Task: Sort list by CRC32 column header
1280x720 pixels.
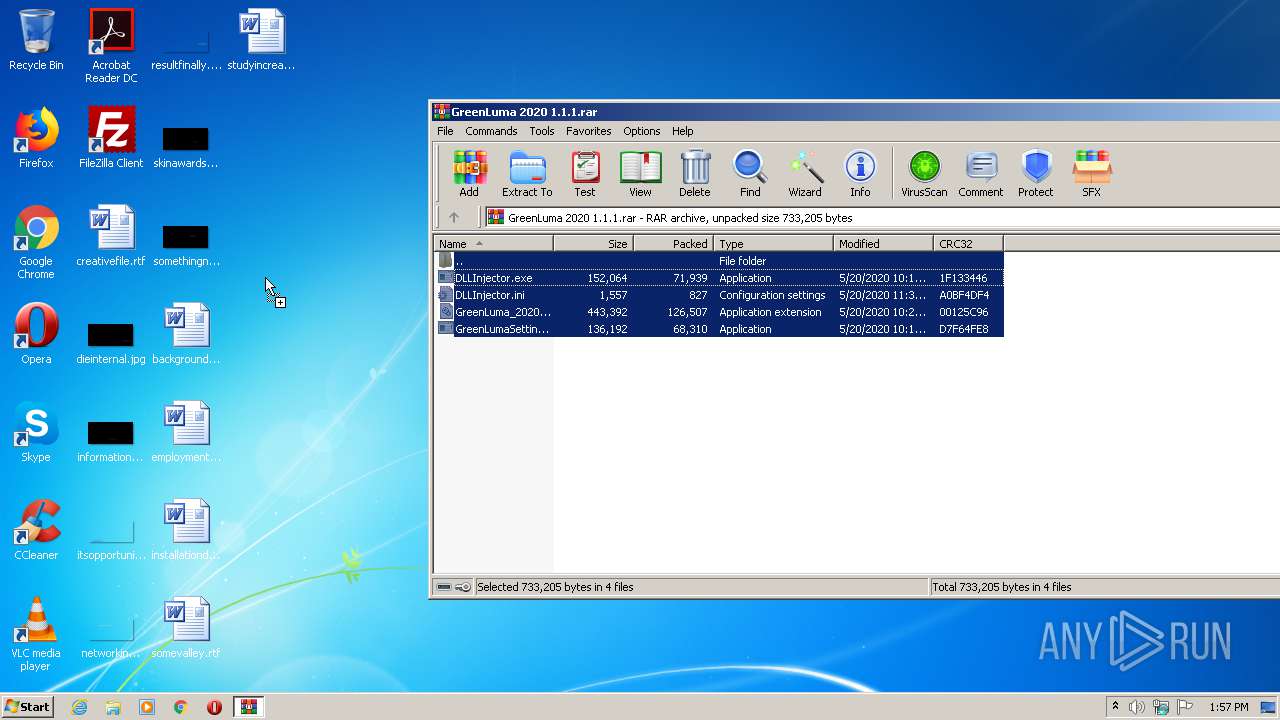Action: coord(969,243)
